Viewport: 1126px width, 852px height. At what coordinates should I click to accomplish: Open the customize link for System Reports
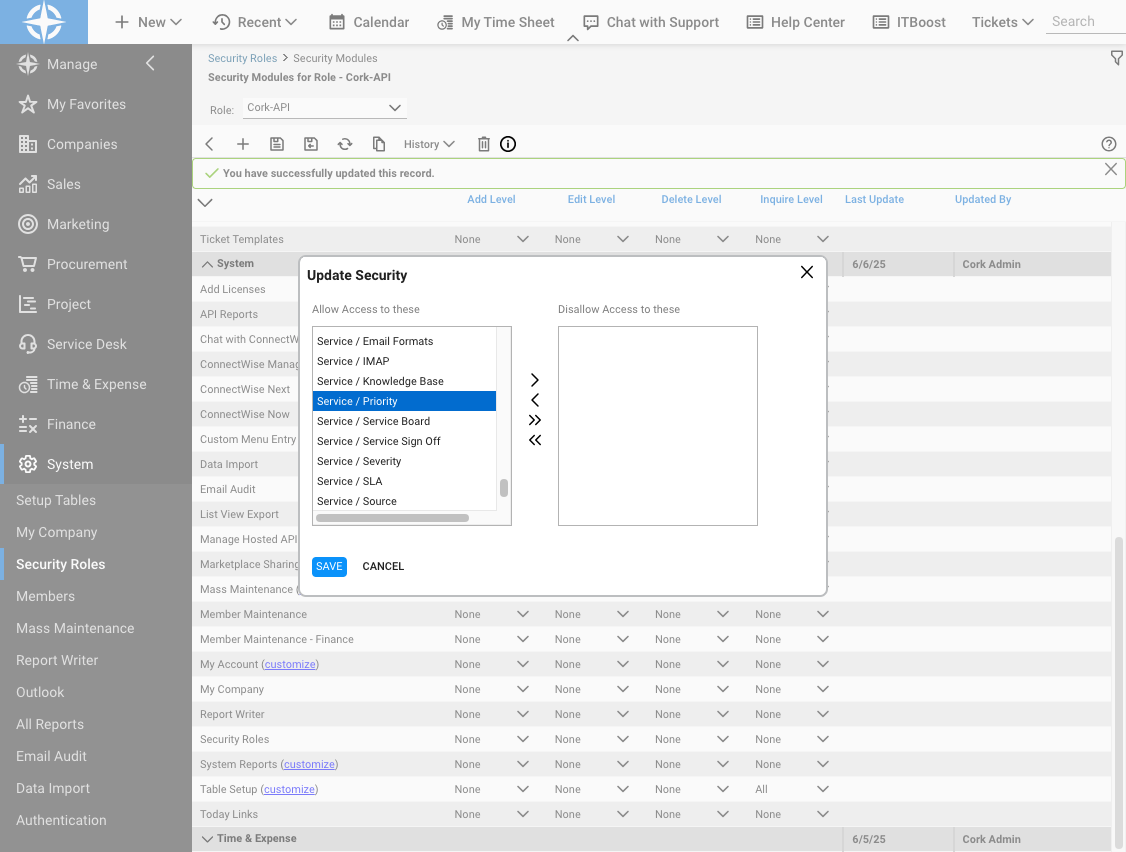[309, 764]
